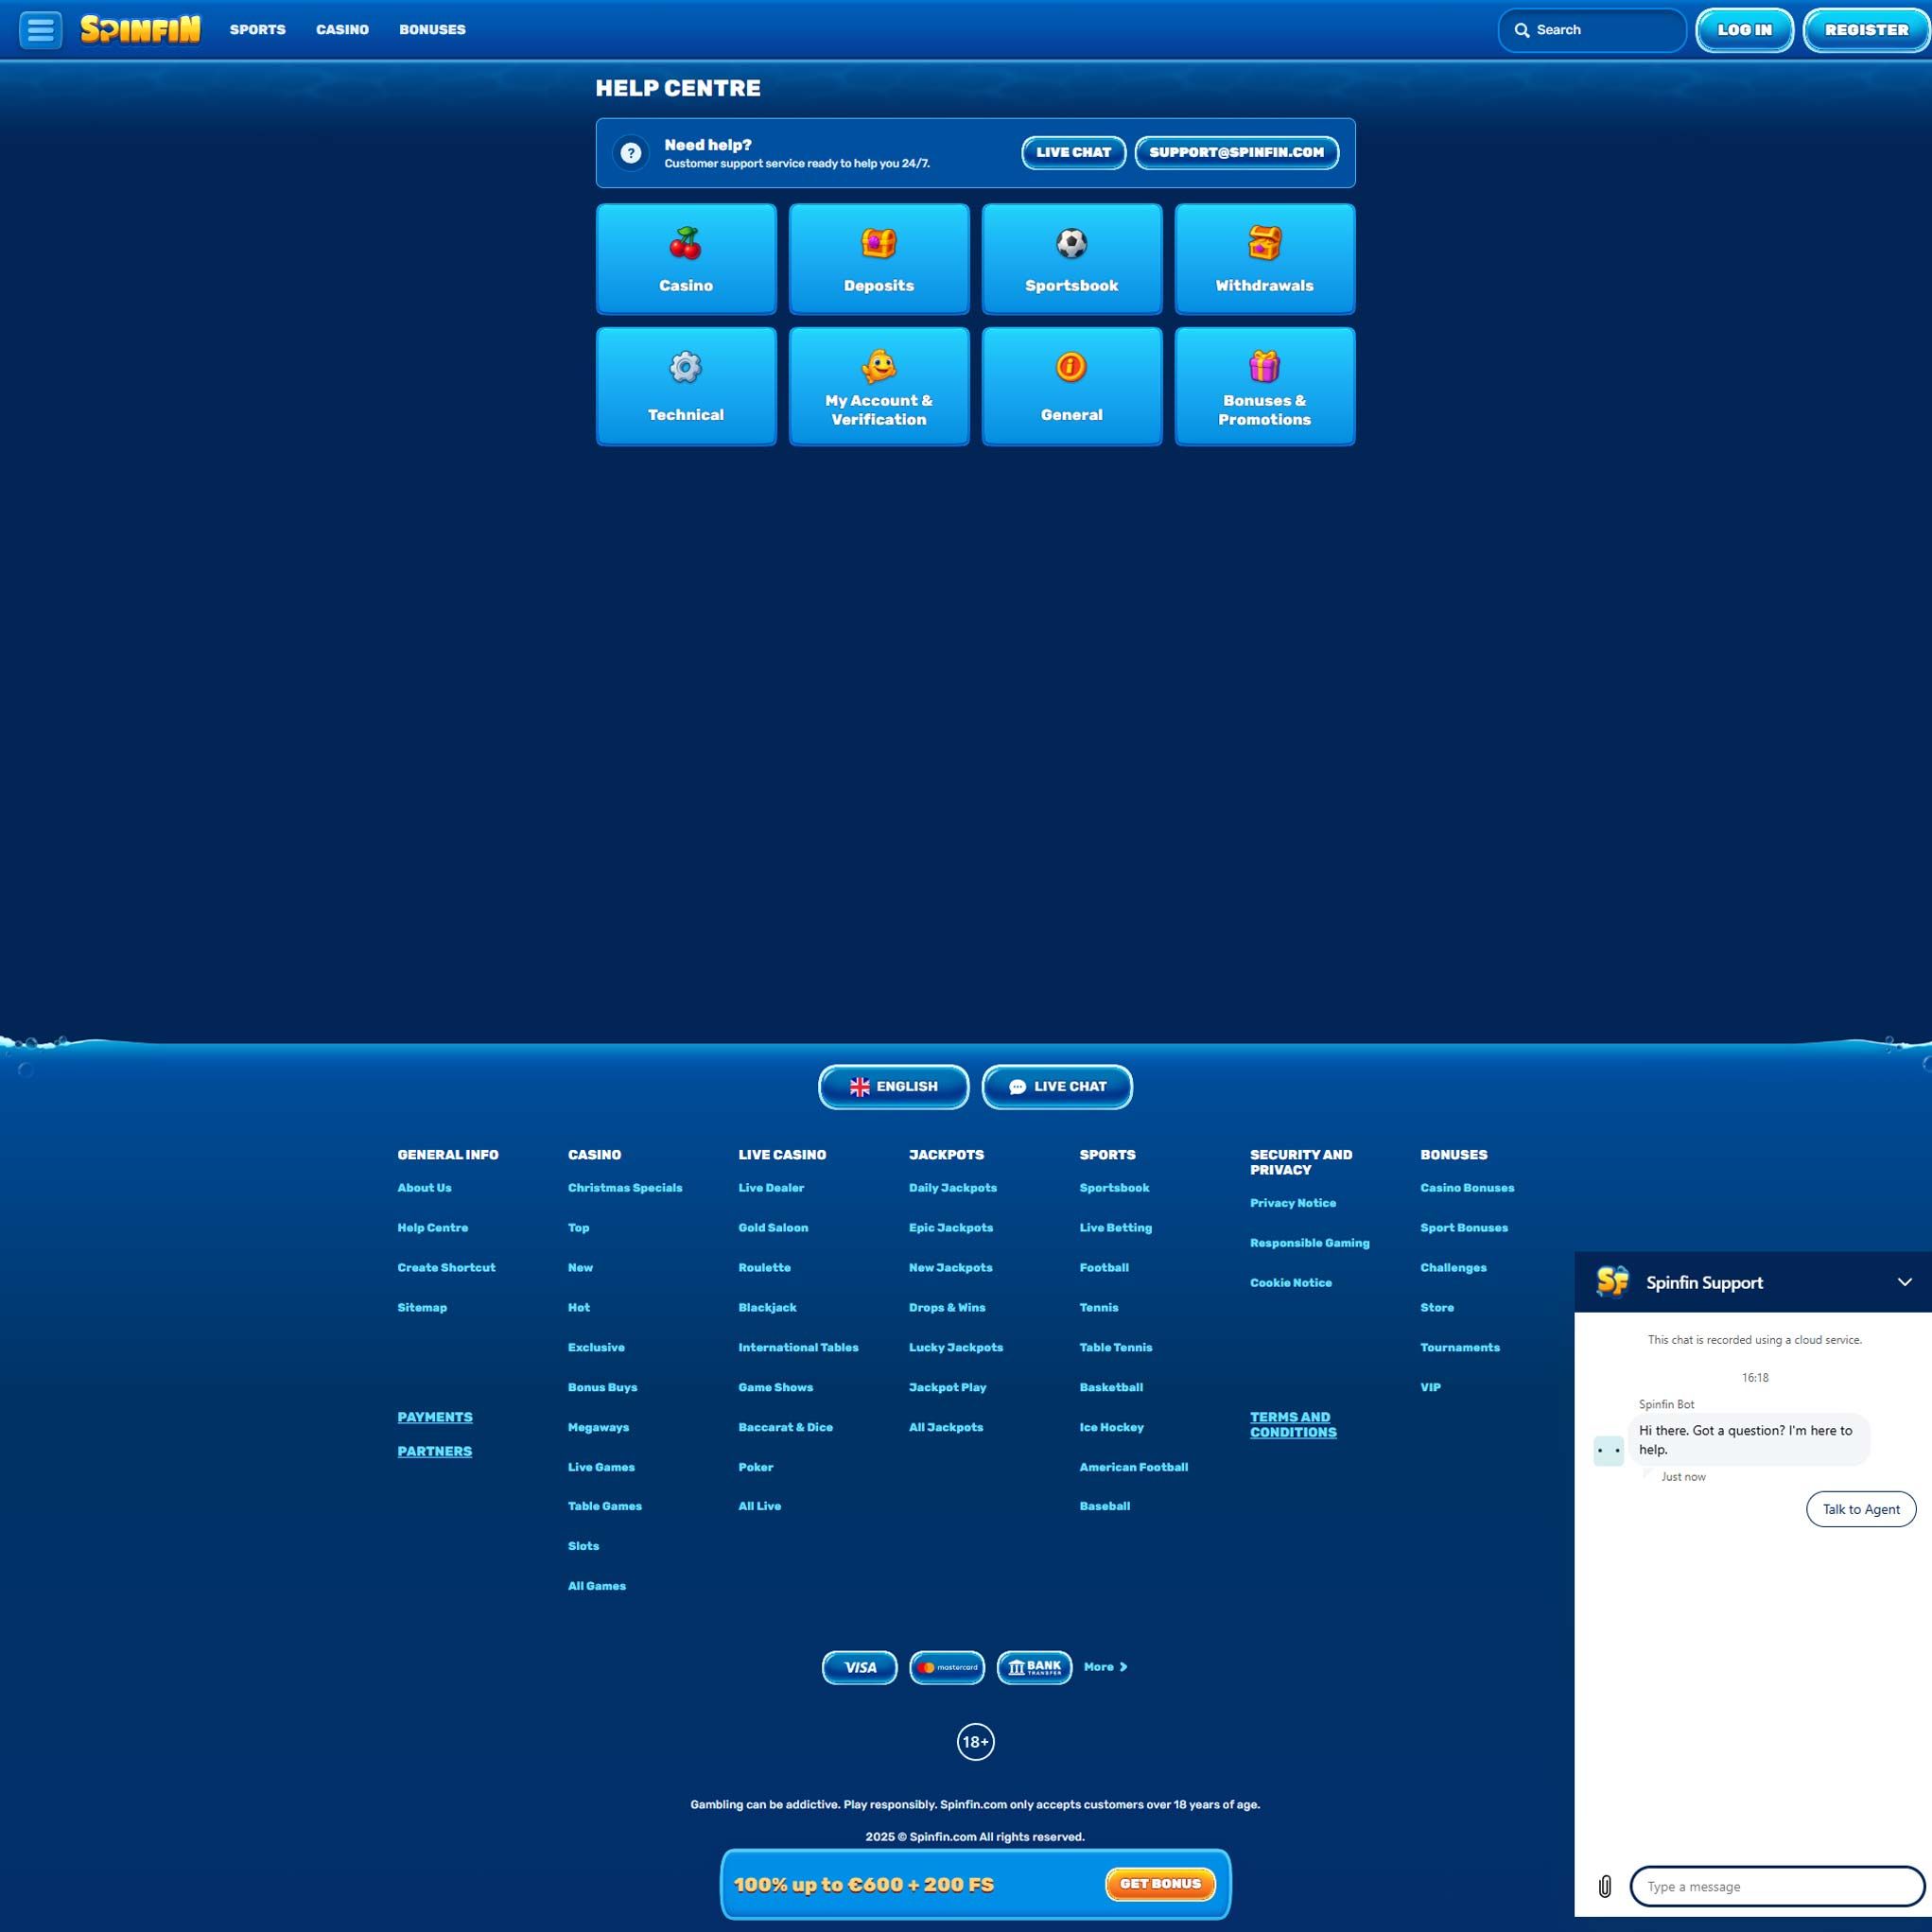Collapse the Spinfin Support chat window
This screenshot has width=1932, height=1932.
point(1904,1282)
